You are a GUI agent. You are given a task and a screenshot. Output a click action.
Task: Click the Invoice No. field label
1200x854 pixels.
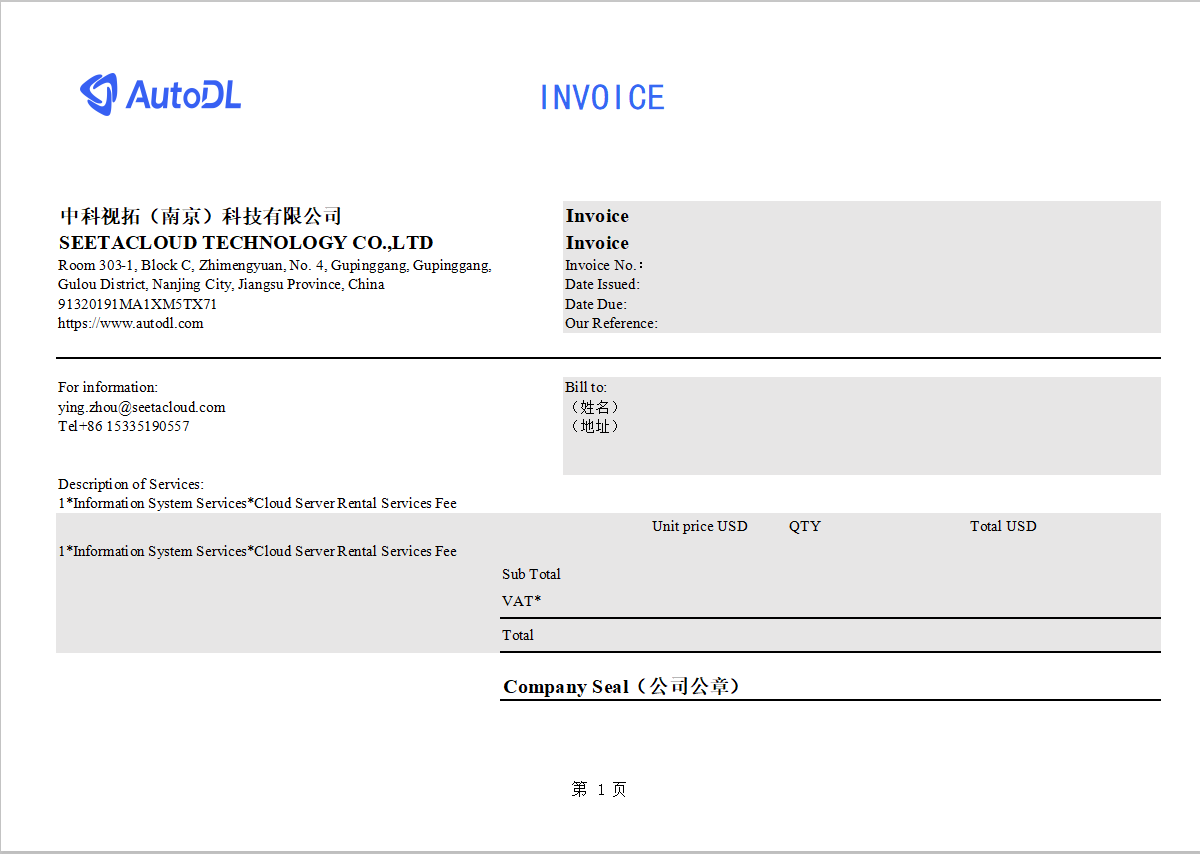pyautogui.click(x=604, y=265)
